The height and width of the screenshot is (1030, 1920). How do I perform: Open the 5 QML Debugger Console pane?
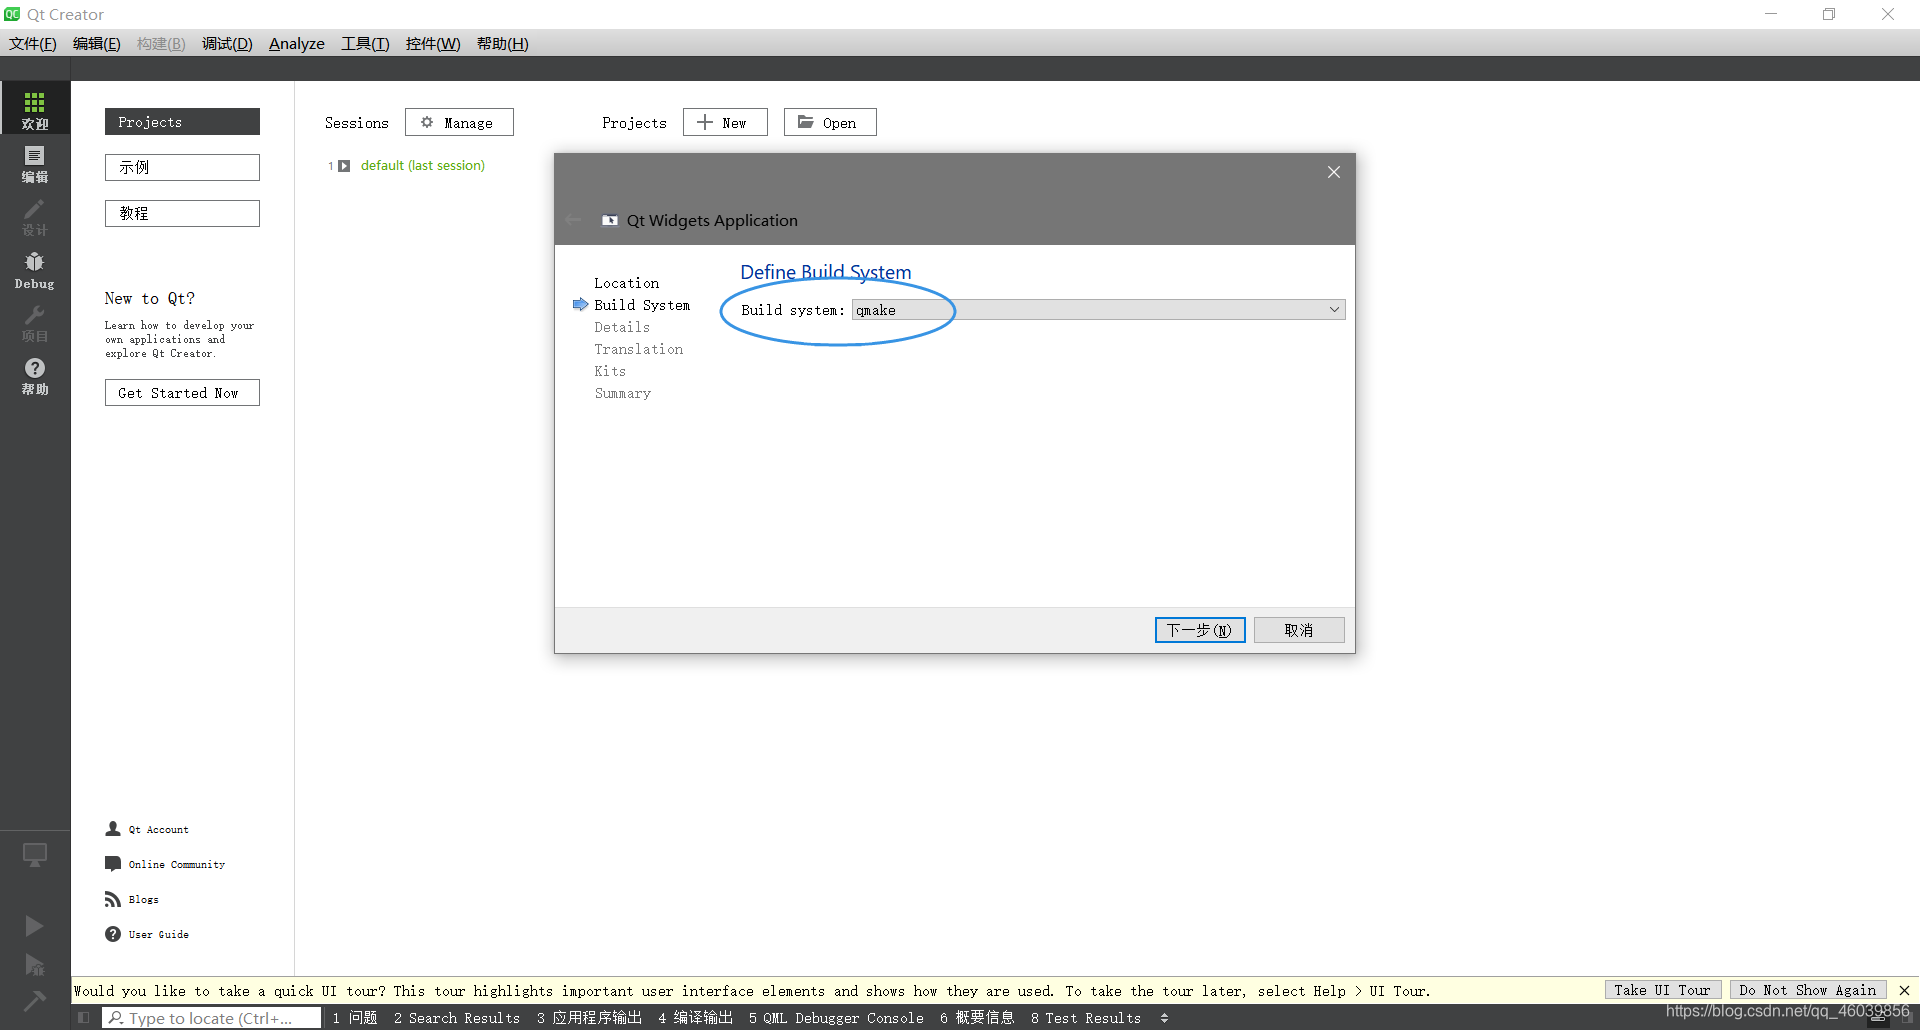[836, 1018]
